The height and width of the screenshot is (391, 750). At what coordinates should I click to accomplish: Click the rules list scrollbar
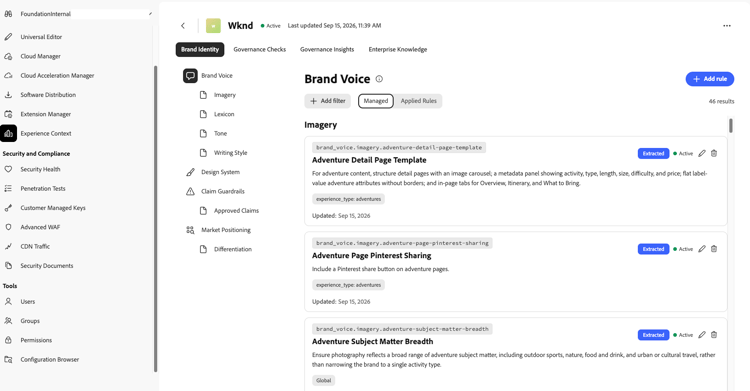point(731,126)
